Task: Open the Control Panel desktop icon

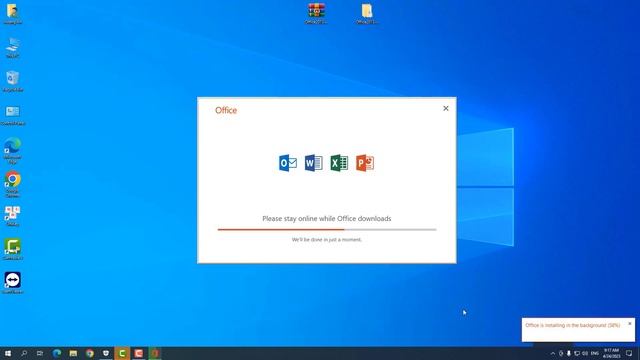Action: (x=13, y=115)
